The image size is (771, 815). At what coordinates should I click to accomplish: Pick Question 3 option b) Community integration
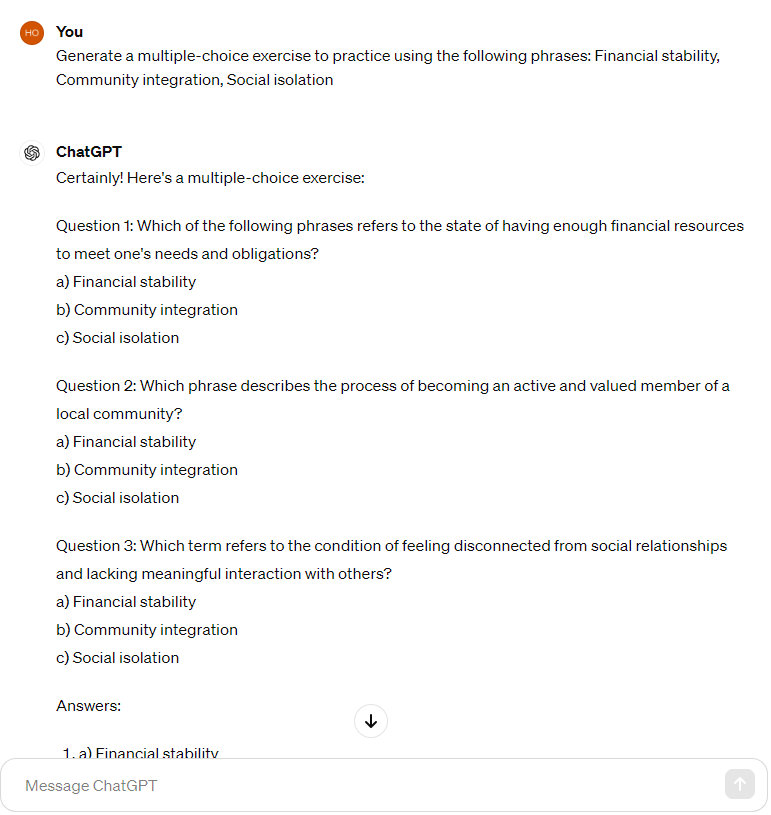tap(147, 630)
